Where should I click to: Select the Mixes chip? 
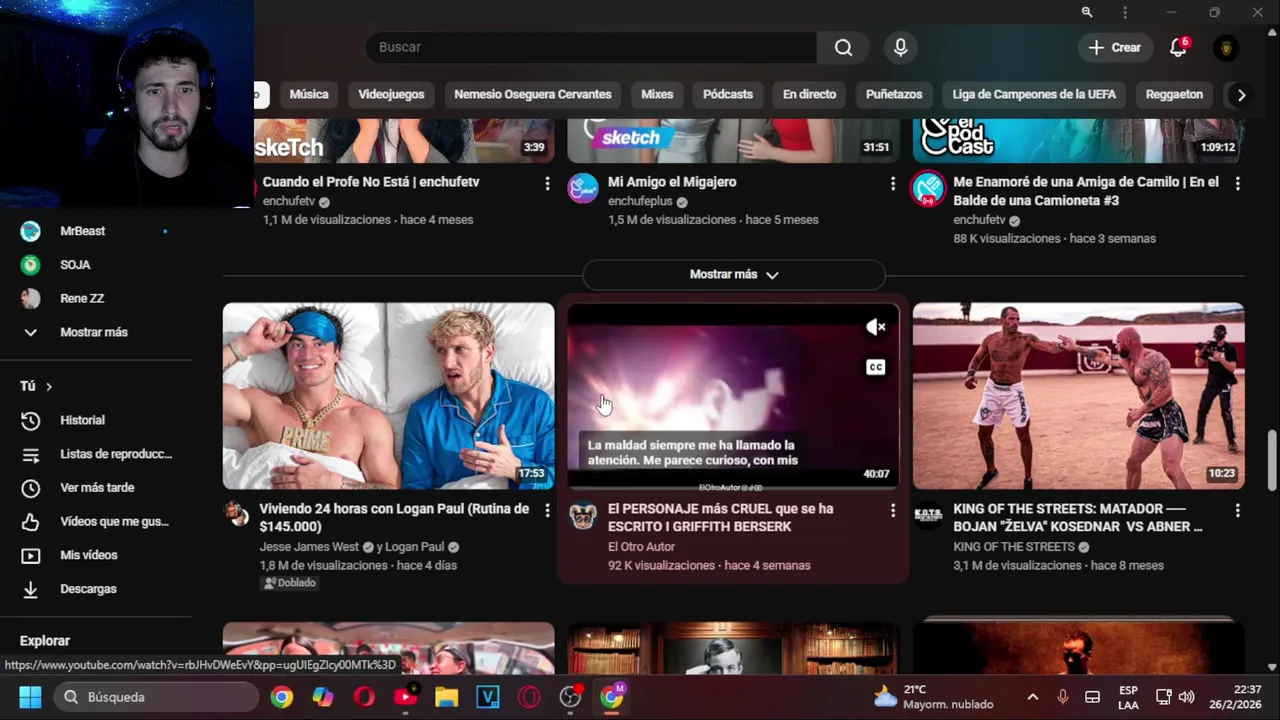pos(657,94)
